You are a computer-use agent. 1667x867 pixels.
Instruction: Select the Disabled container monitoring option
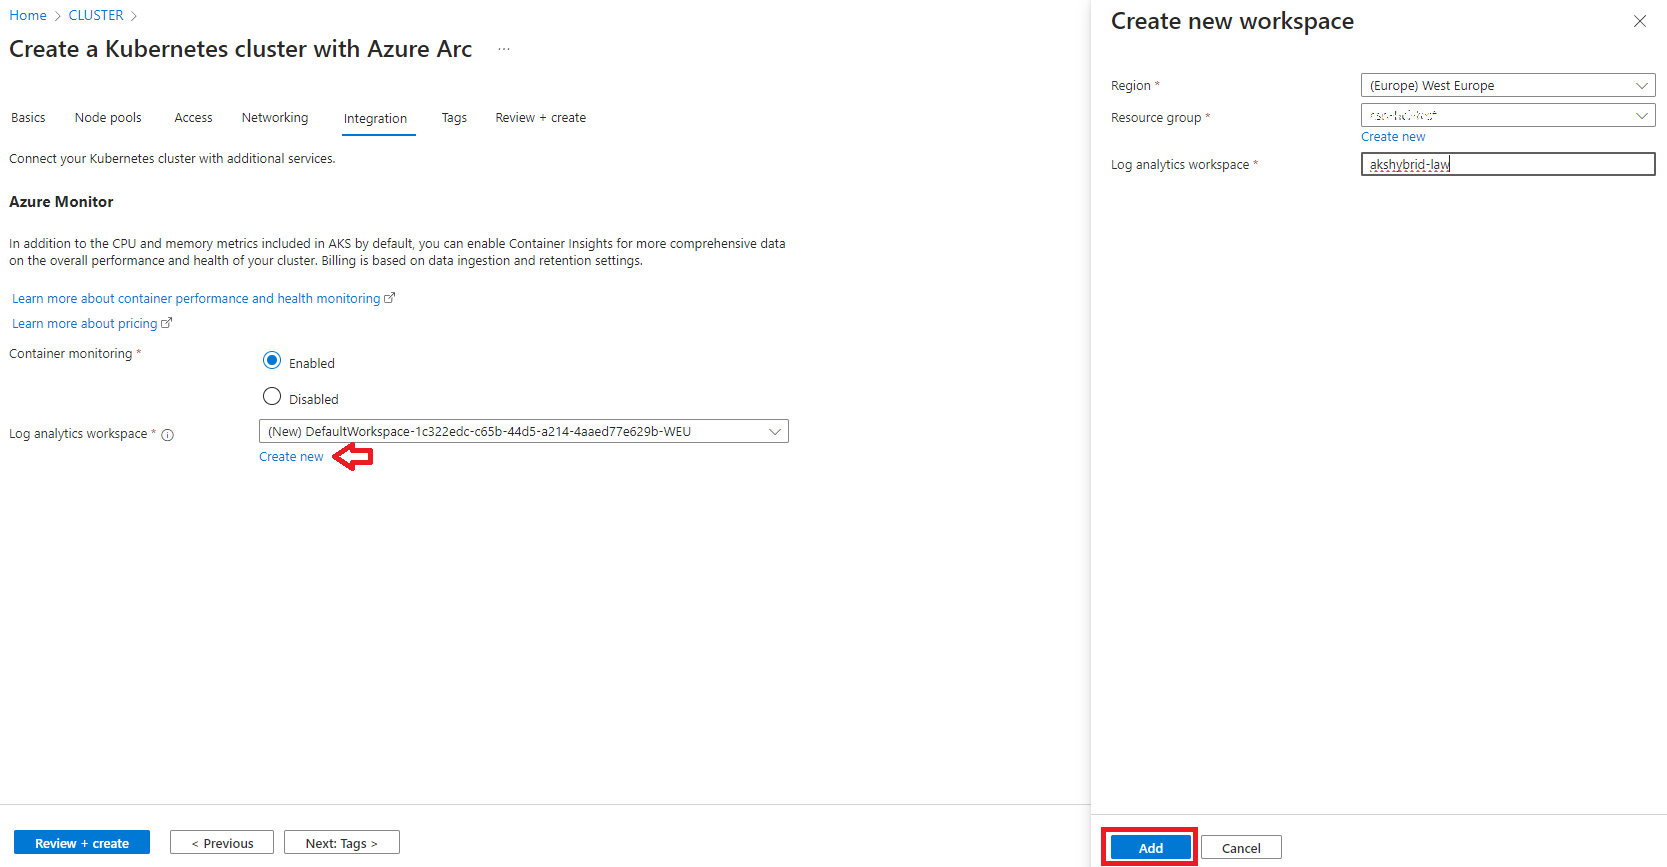pyautogui.click(x=272, y=396)
